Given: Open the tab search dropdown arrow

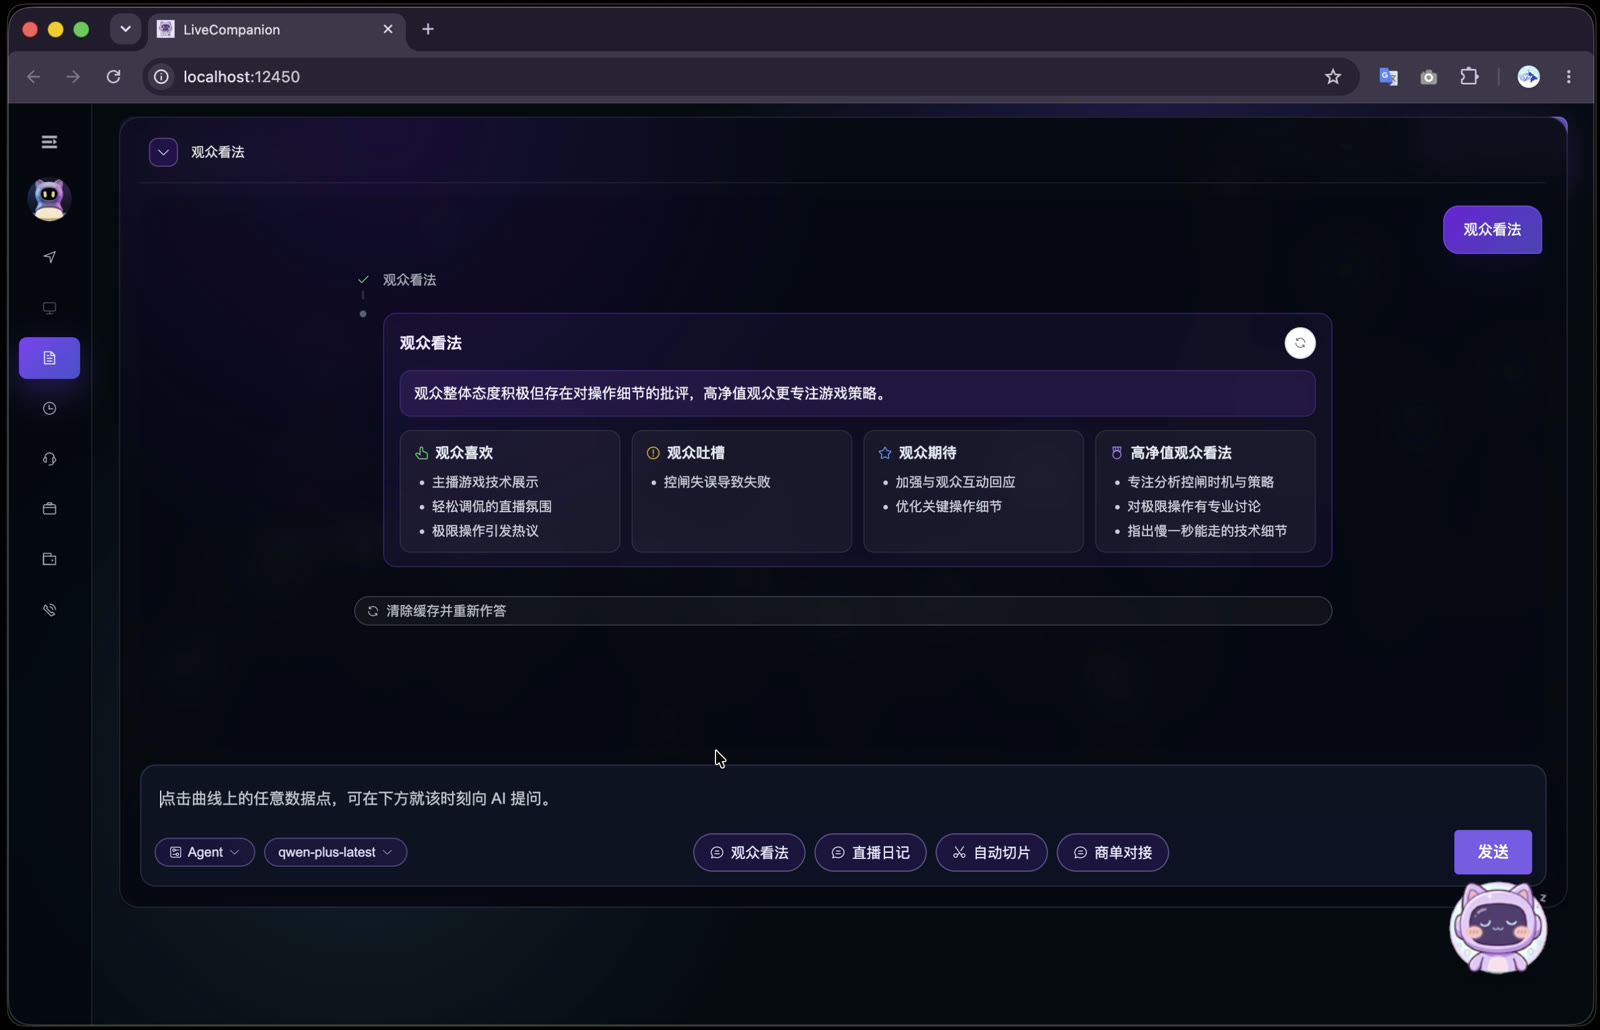Looking at the screenshot, I should [125, 29].
